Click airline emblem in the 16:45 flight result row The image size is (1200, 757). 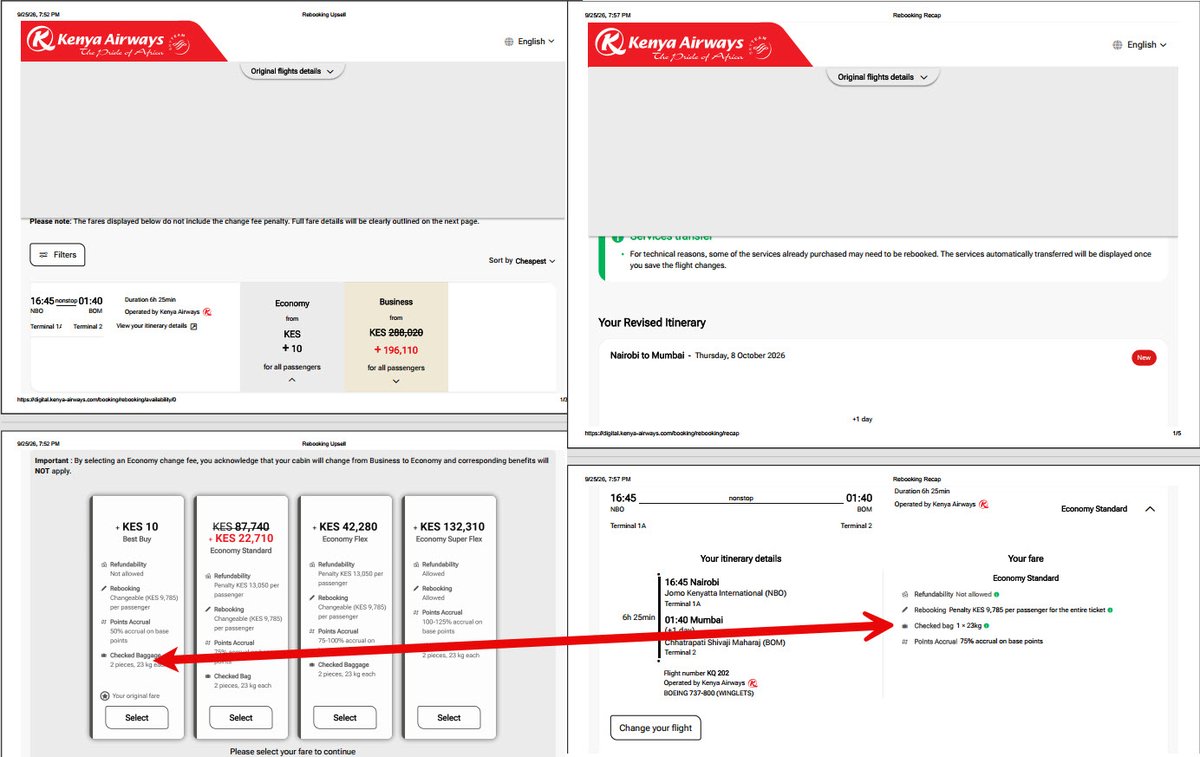(207, 312)
